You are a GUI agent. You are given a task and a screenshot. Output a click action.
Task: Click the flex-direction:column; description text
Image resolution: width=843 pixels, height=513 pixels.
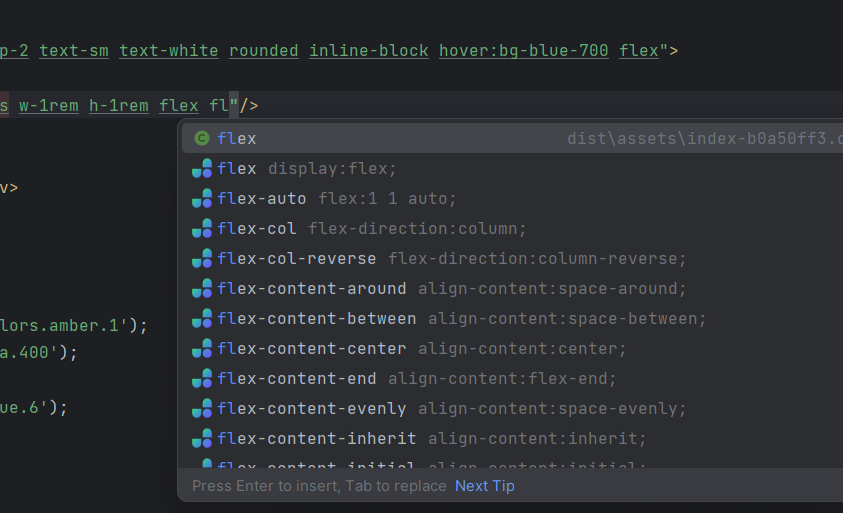[417, 229]
